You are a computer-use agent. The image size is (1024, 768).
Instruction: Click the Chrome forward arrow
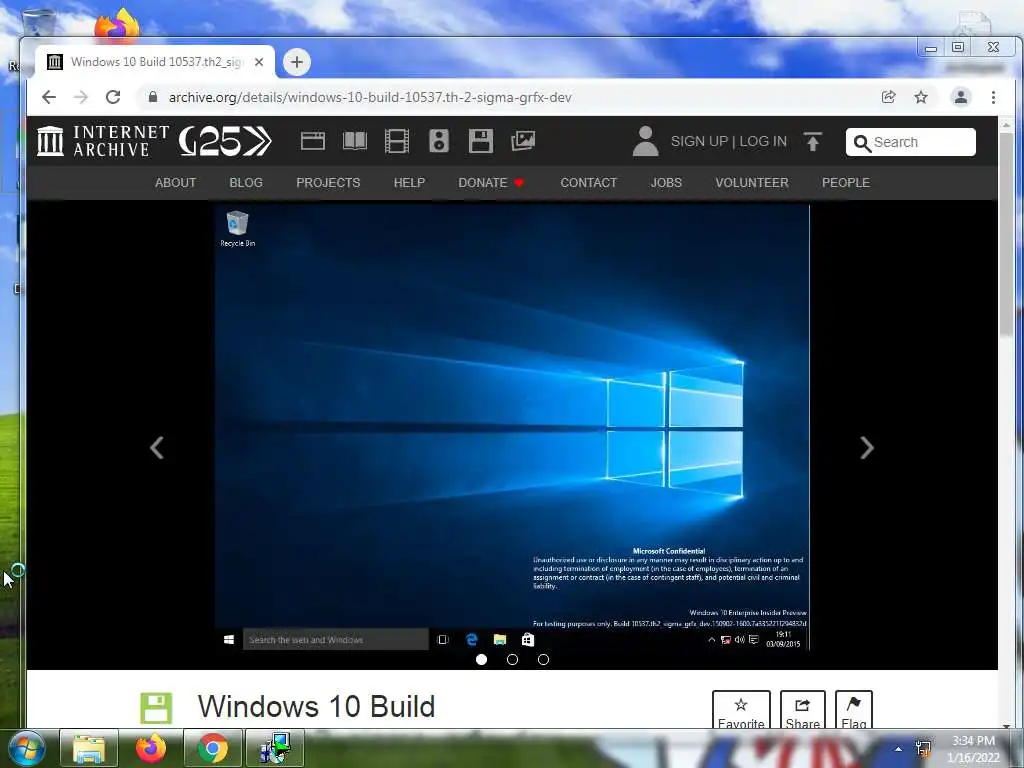[81, 97]
